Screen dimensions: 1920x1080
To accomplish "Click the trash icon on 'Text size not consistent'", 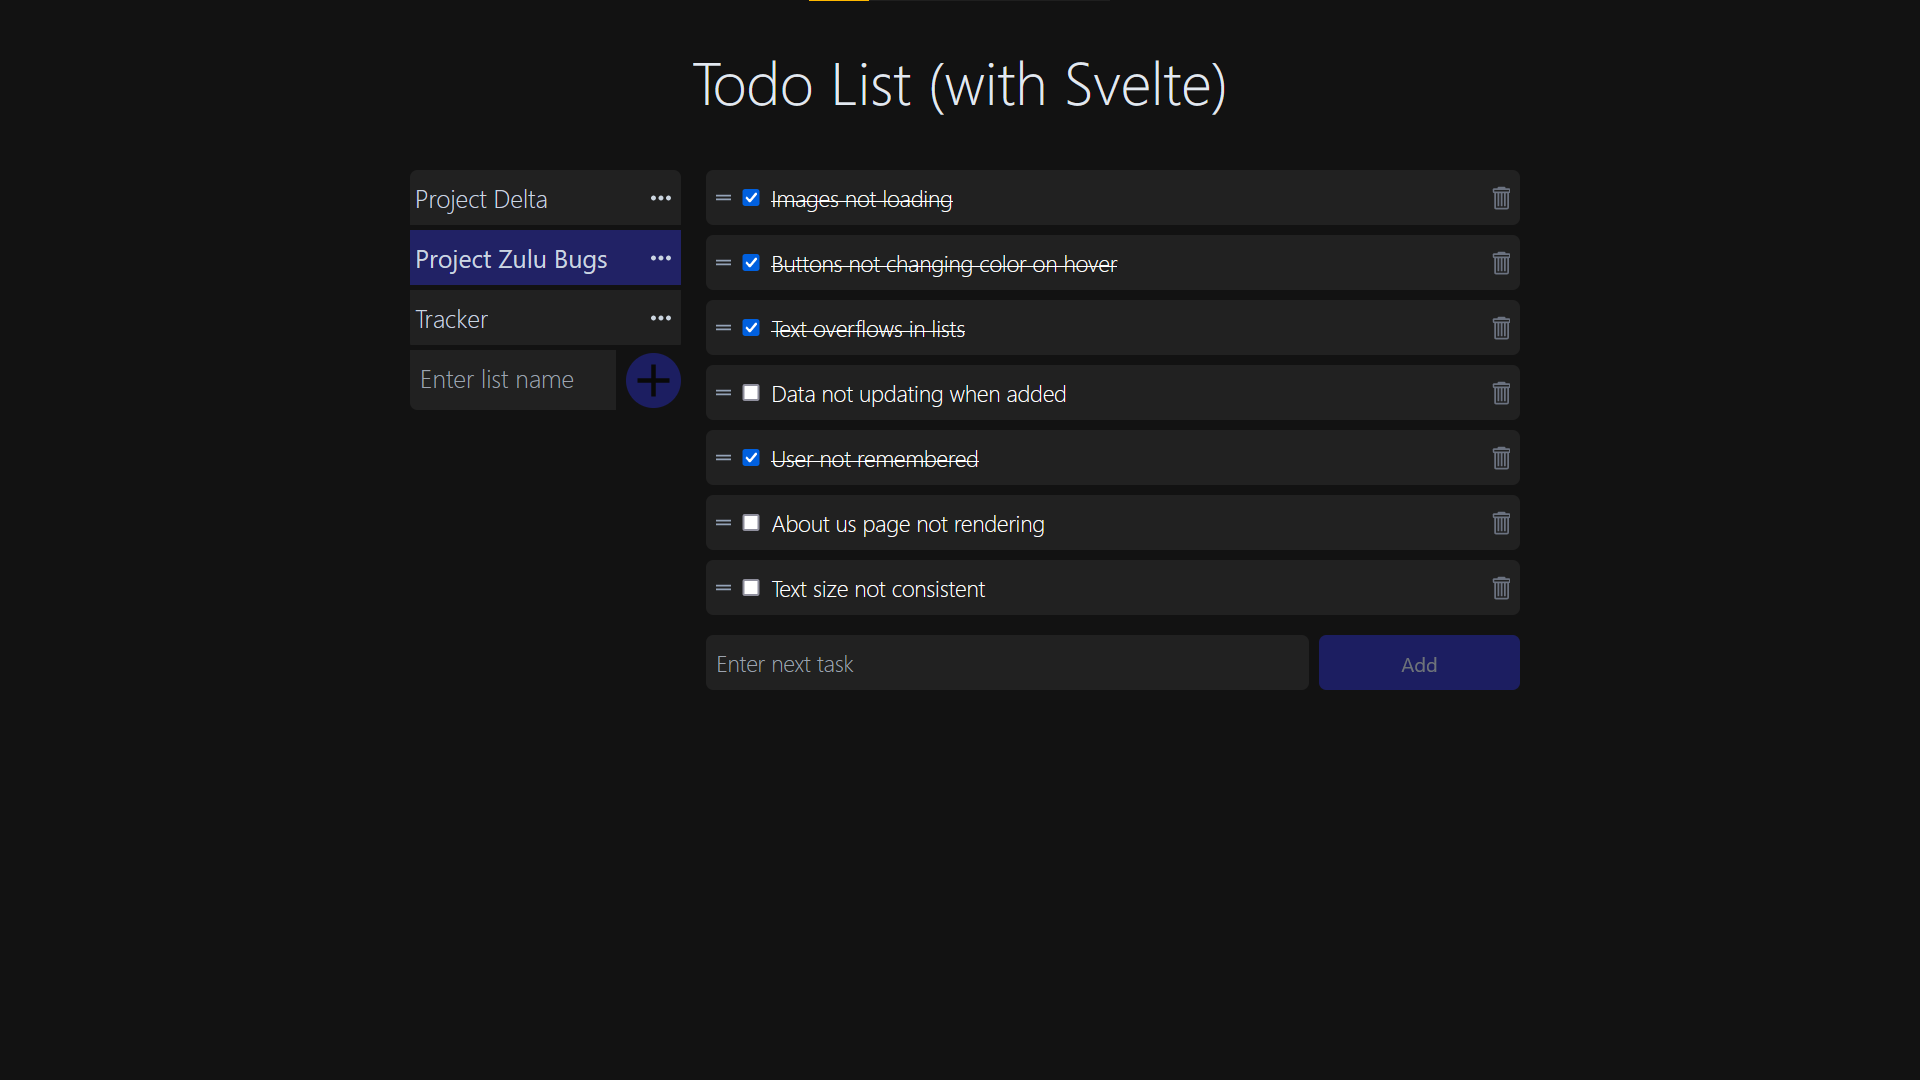I will click(1501, 588).
